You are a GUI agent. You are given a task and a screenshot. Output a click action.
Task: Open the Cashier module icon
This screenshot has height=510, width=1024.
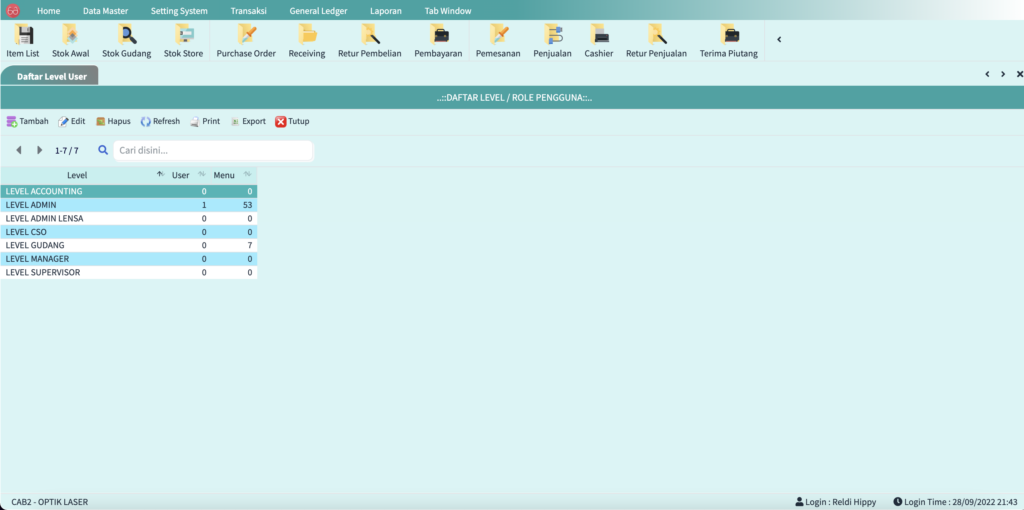599,41
